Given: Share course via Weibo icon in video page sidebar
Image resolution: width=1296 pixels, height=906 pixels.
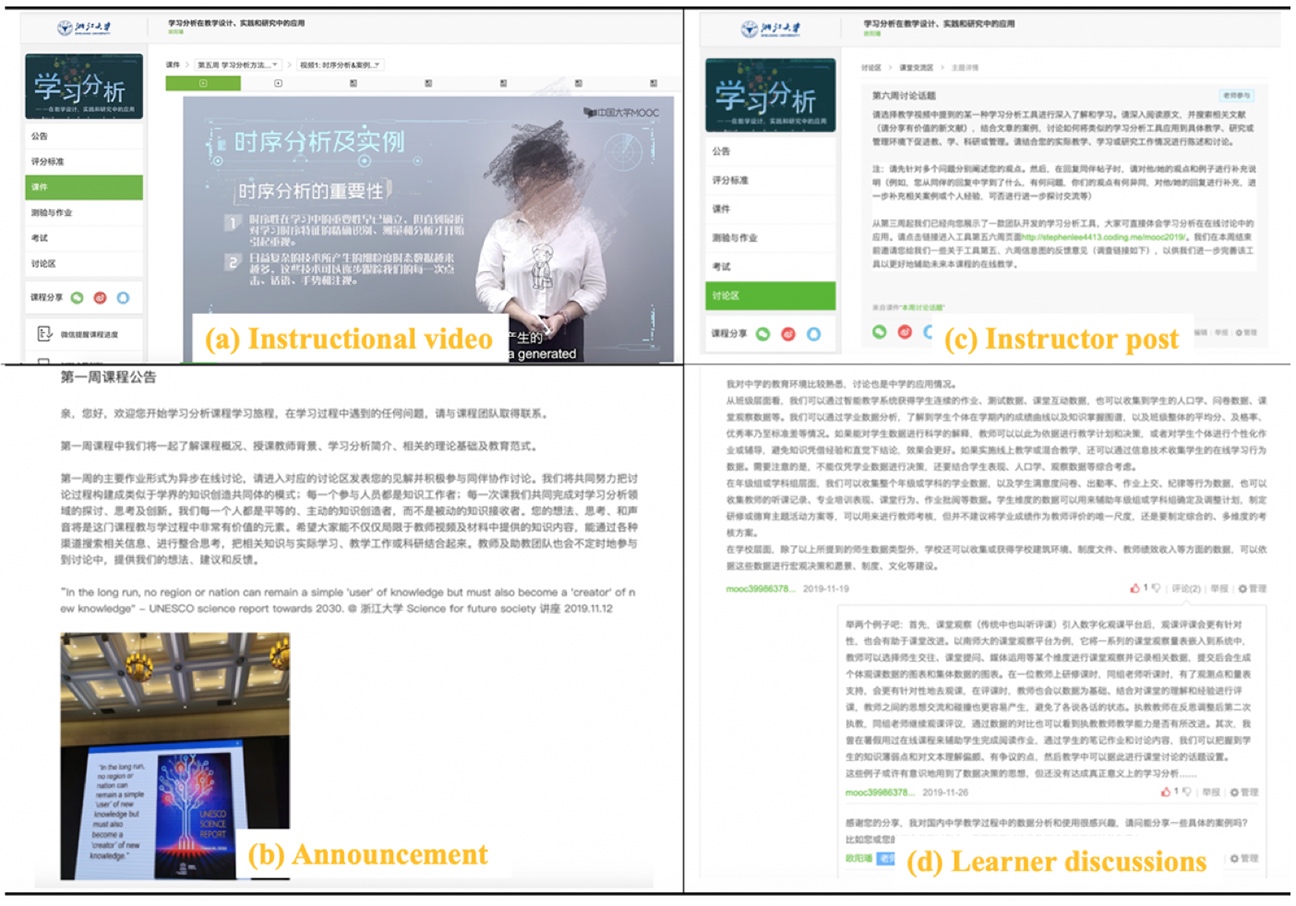Looking at the screenshot, I should click(100, 297).
